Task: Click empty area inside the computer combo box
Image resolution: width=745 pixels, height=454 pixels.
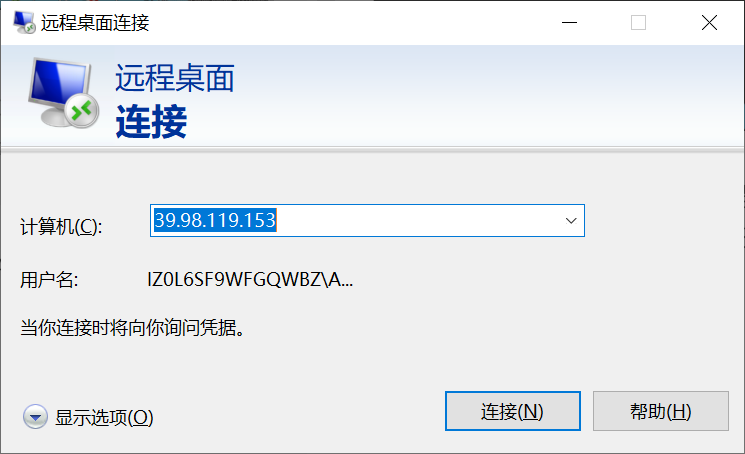Action: (418, 221)
